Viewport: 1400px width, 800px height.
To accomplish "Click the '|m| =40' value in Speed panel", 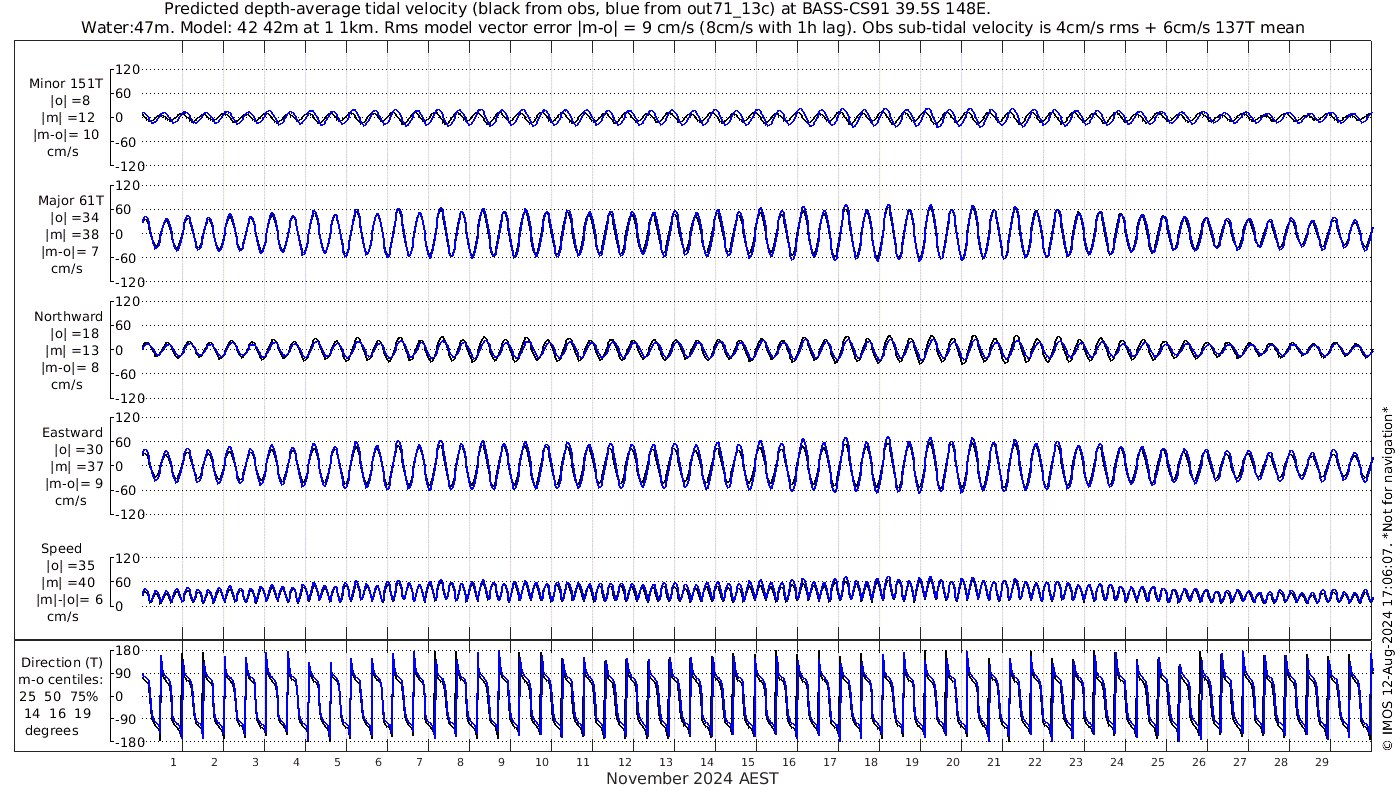I will [70, 583].
